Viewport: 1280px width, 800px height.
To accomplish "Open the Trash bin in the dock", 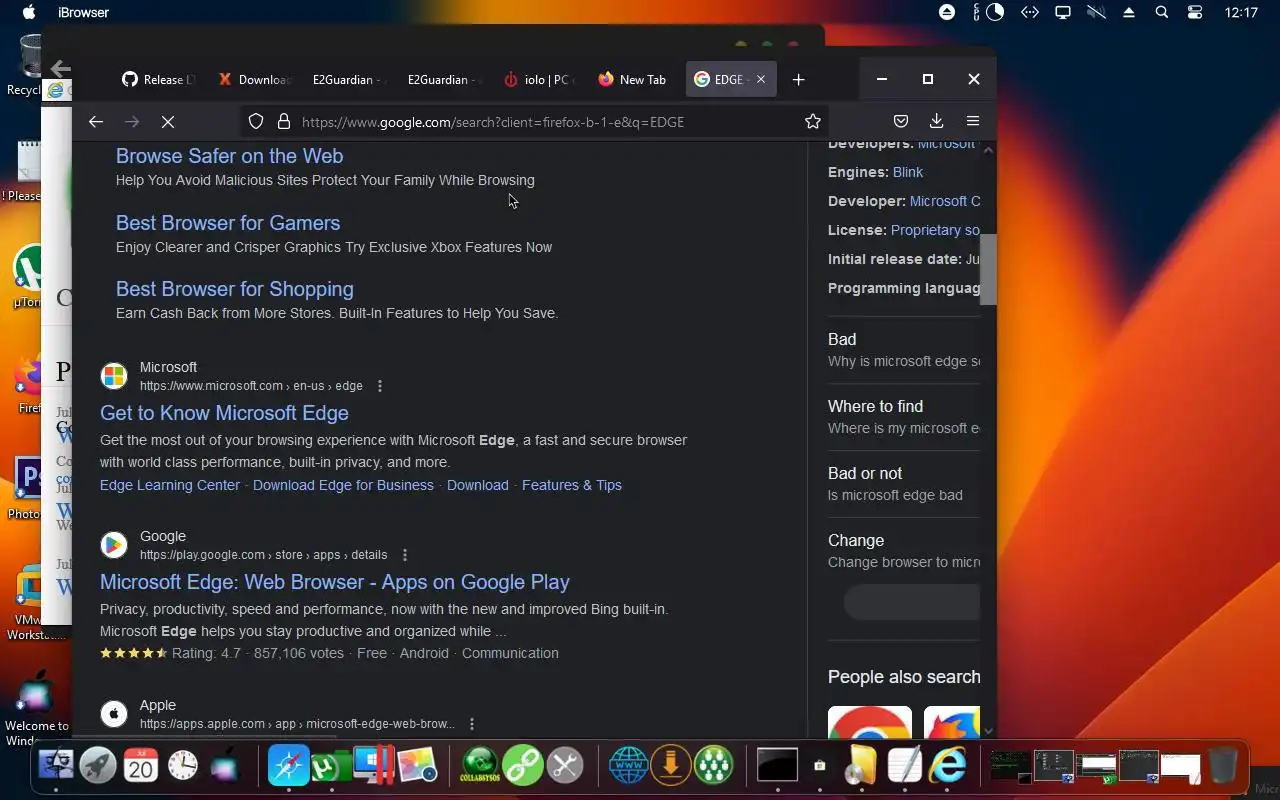I will 1222,766.
